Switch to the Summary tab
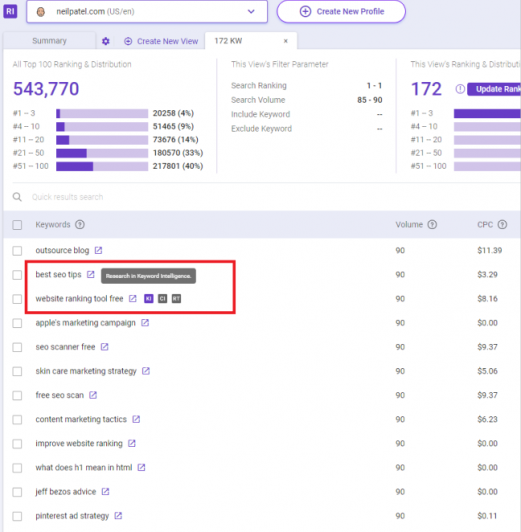521x532 pixels. tap(50, 41)
